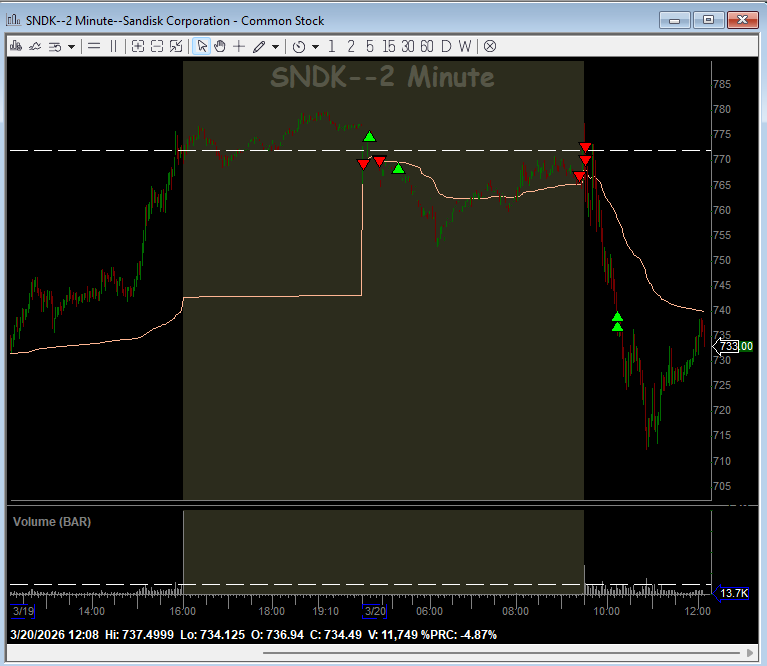Screen dimensions: 767x666
Task: Switch chart to 15 minute interval
Action: [389, 46]
